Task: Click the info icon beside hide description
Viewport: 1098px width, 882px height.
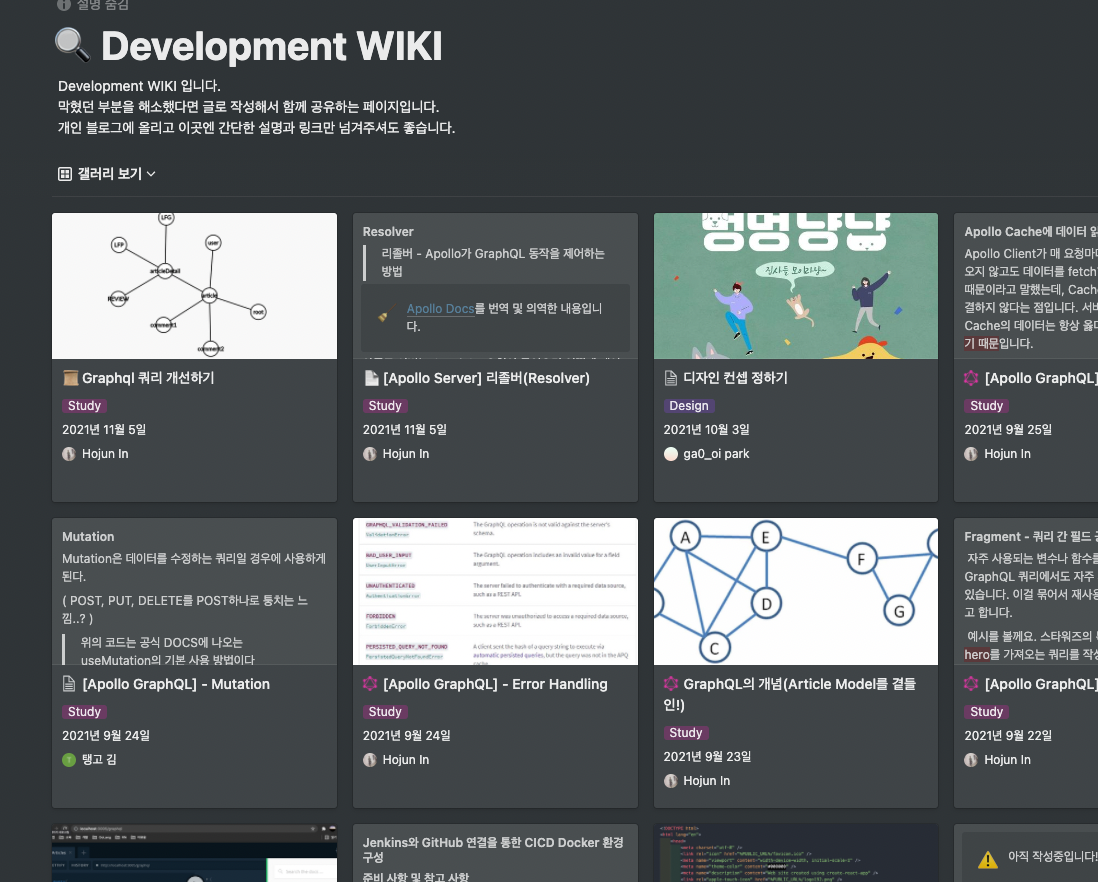Action: coord(64,5)
